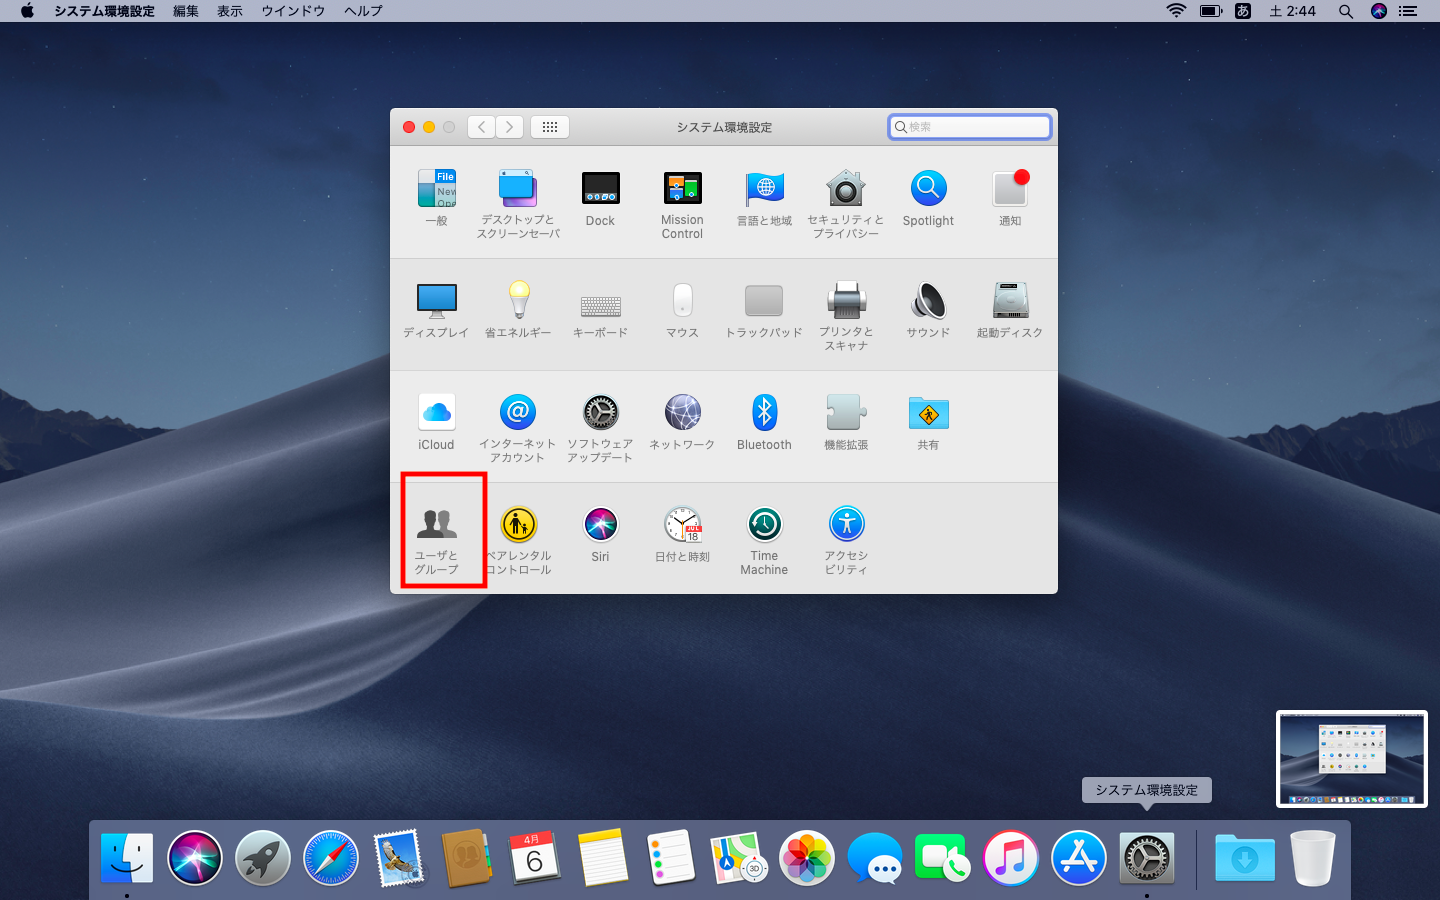Focus the 検索 search field
Screen dimensions: 1440x900
click(970, 127)
